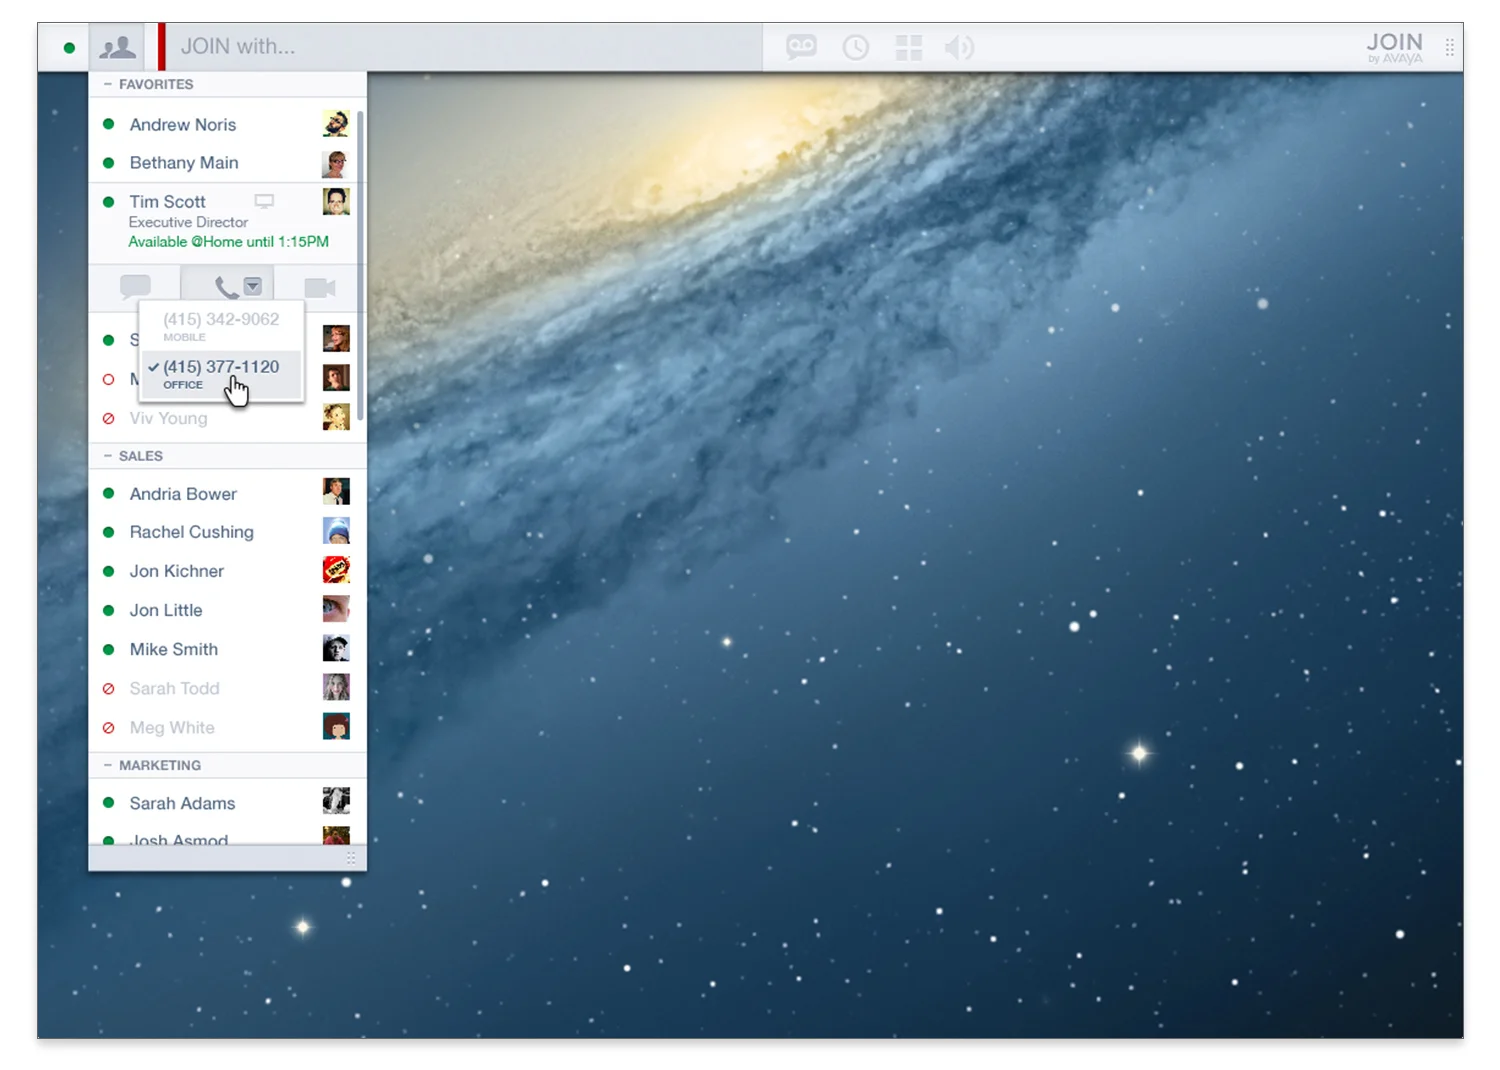Select contact Tim Scott
This screenshot has height=1070, width=1500.
click(x=167, y=202)
